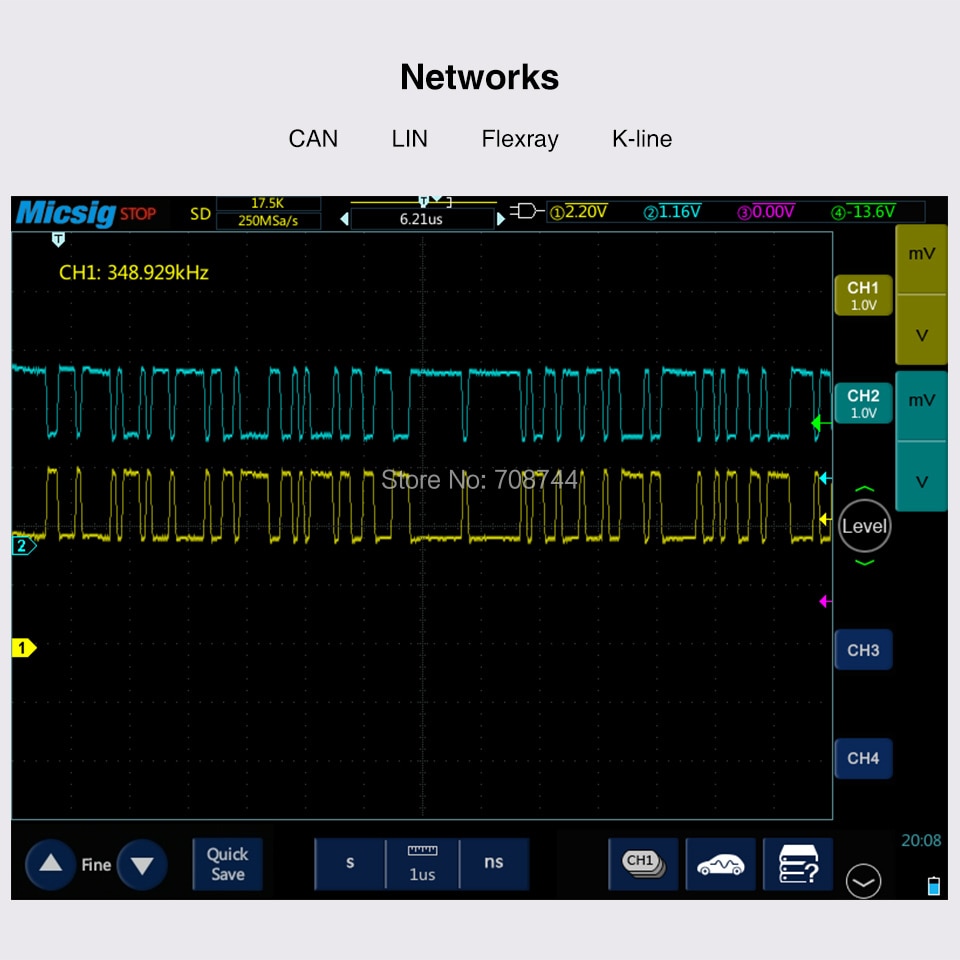The height and width of the screenshot is (960, 960).
Task: Enable the CH3 channel
Action: (x=863, y=651)
